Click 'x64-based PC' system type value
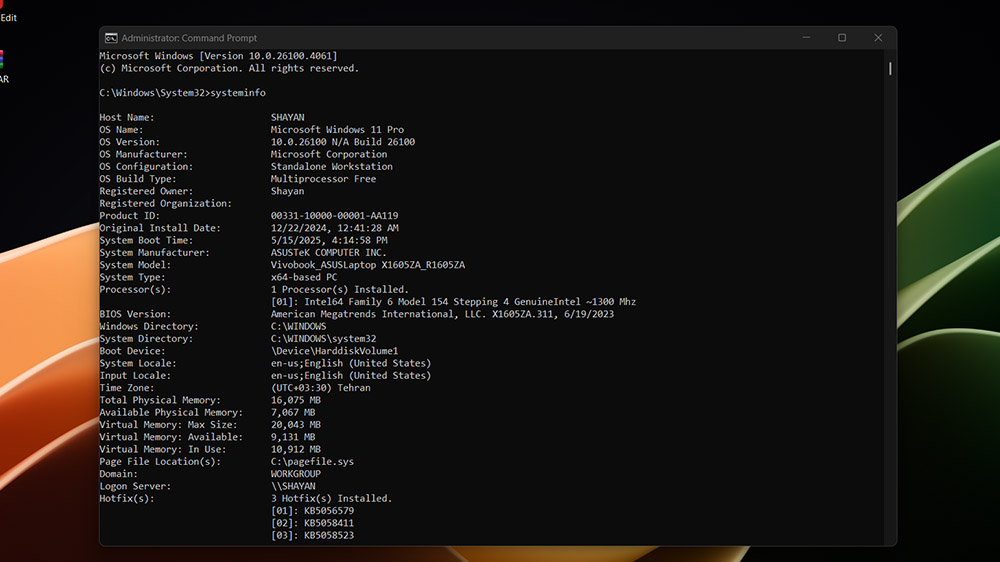 (x=304, y=277)
